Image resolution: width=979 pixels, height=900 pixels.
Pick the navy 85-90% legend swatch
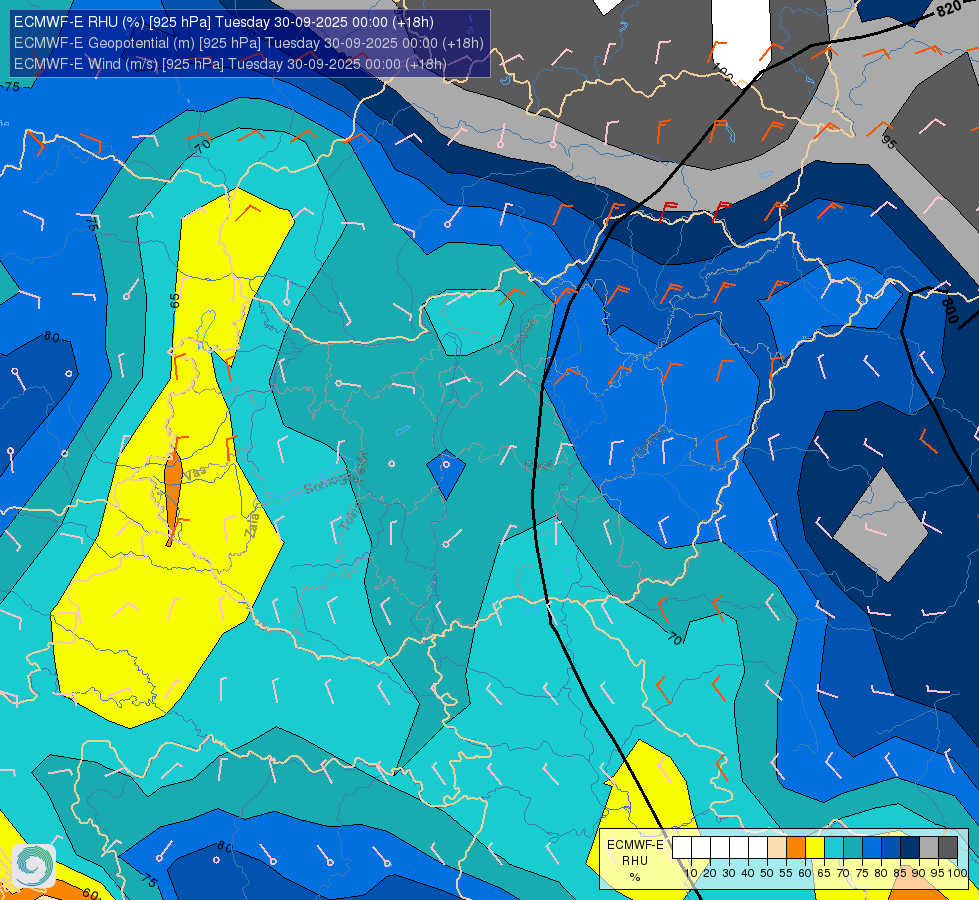pos(910,848)
